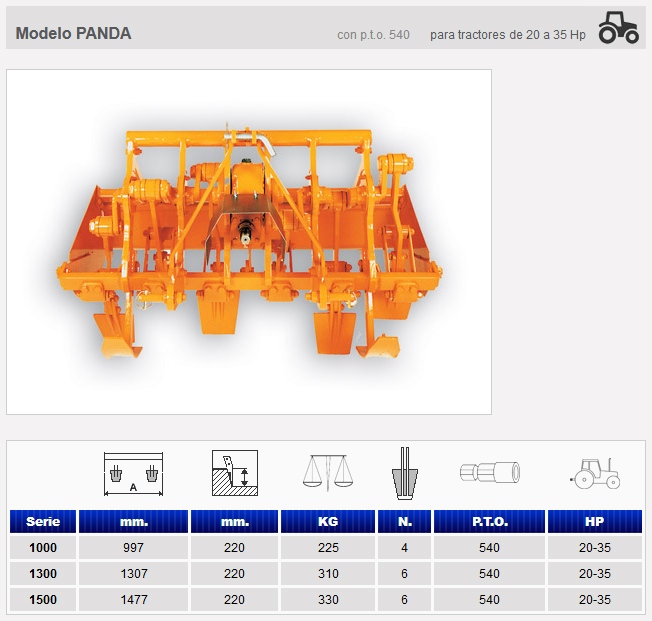Click the 'HP' column header
This screenshot has height=621, width=652.
pos(595,521)
